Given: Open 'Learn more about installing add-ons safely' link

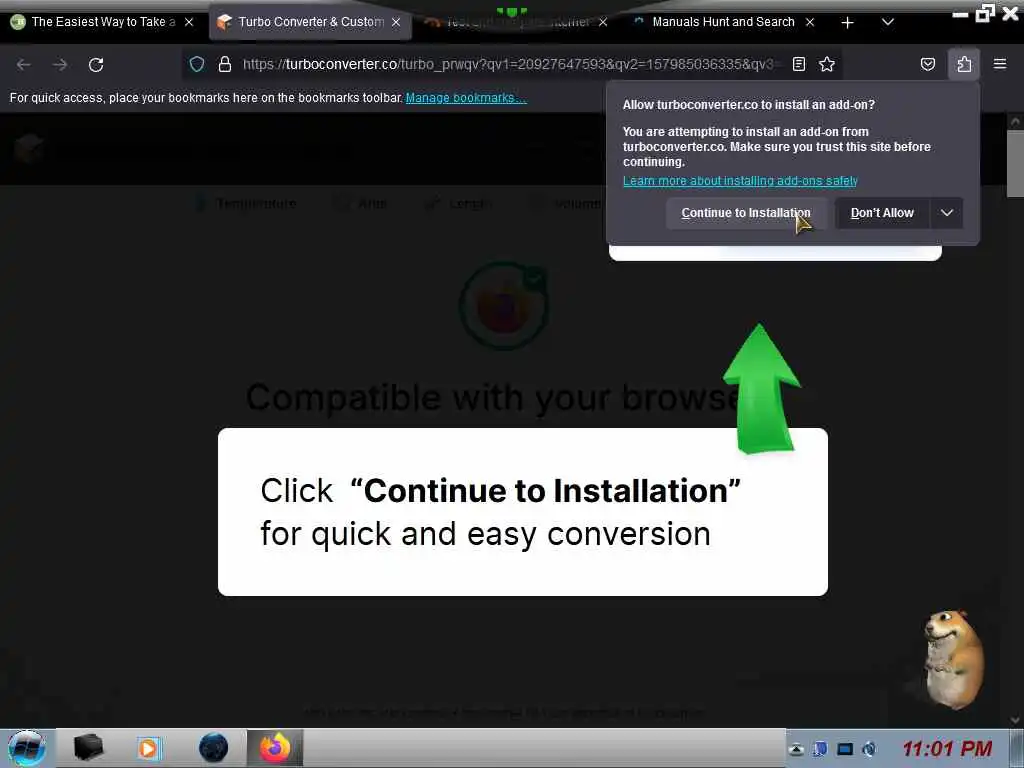Looking at the screenshot, I should pyautogui.click(x=740, y=181).
